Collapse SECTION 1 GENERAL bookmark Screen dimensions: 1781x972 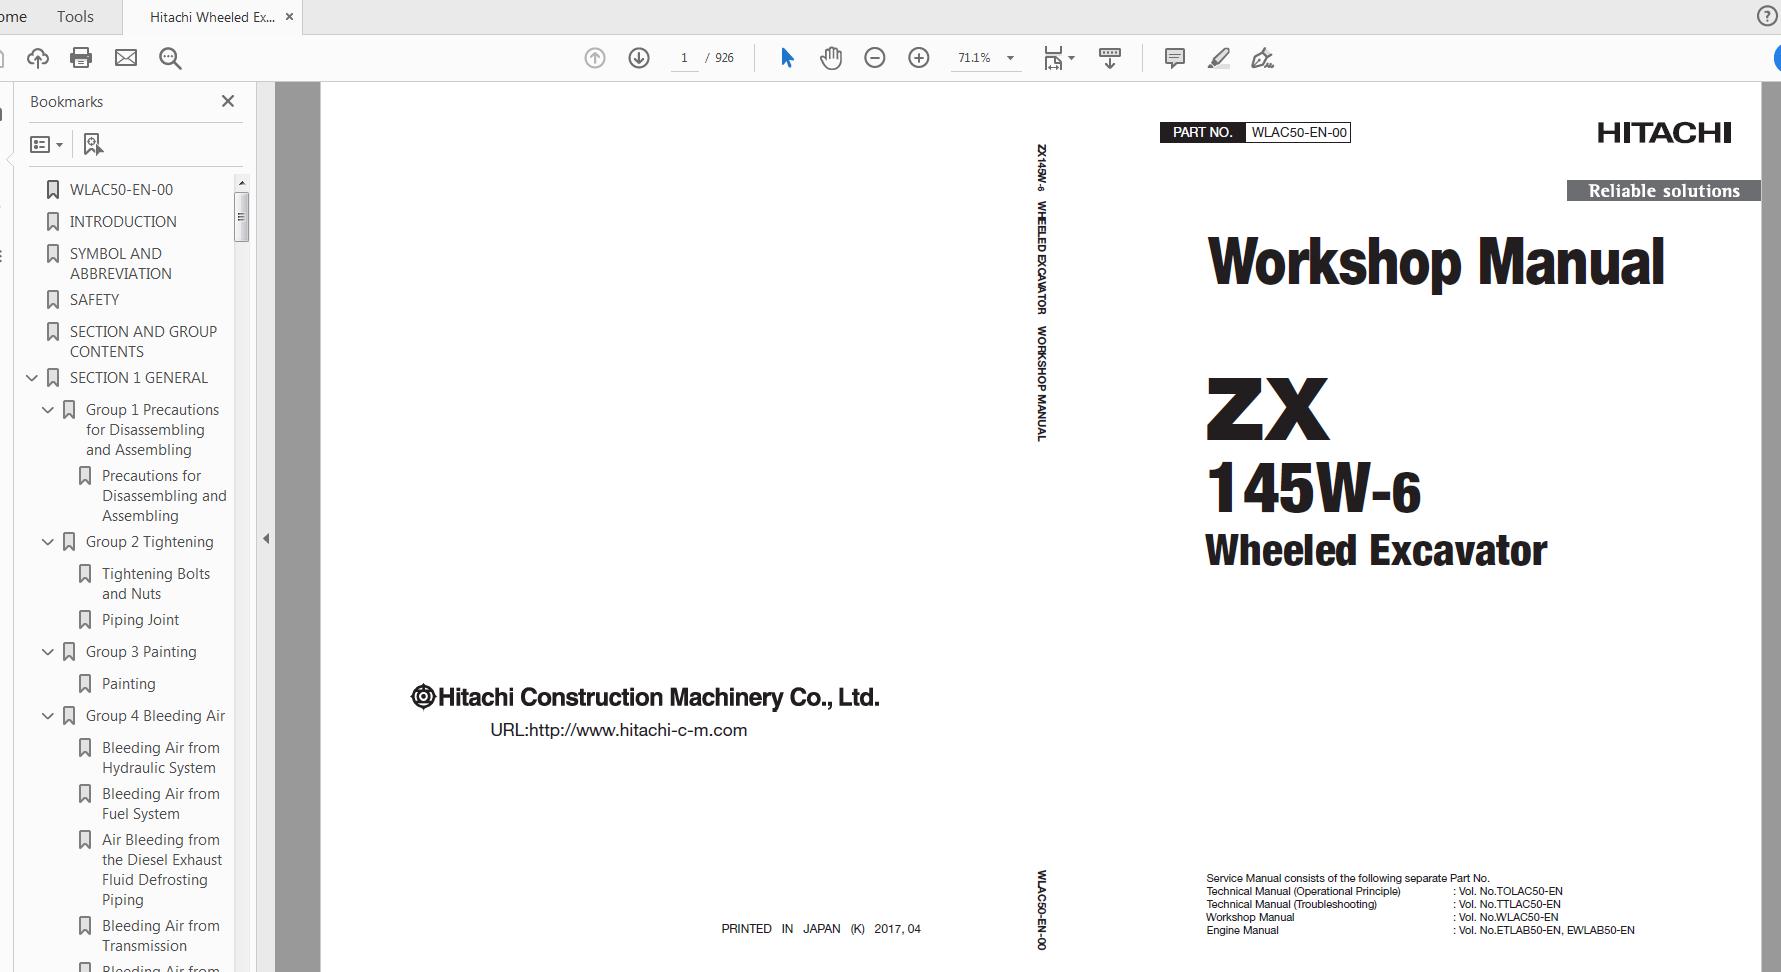click(x=32, y=378)
